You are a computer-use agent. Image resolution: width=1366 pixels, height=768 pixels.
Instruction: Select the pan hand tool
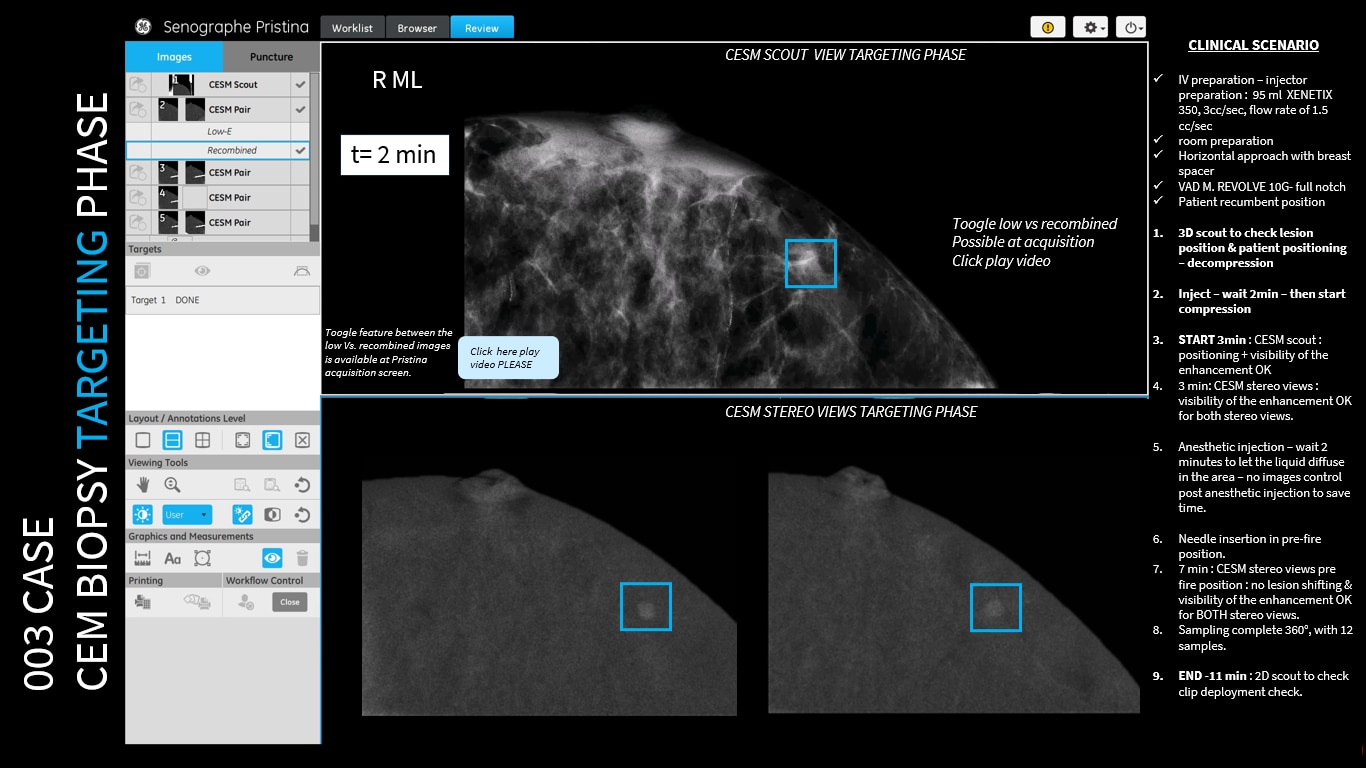tap(143, 485)
